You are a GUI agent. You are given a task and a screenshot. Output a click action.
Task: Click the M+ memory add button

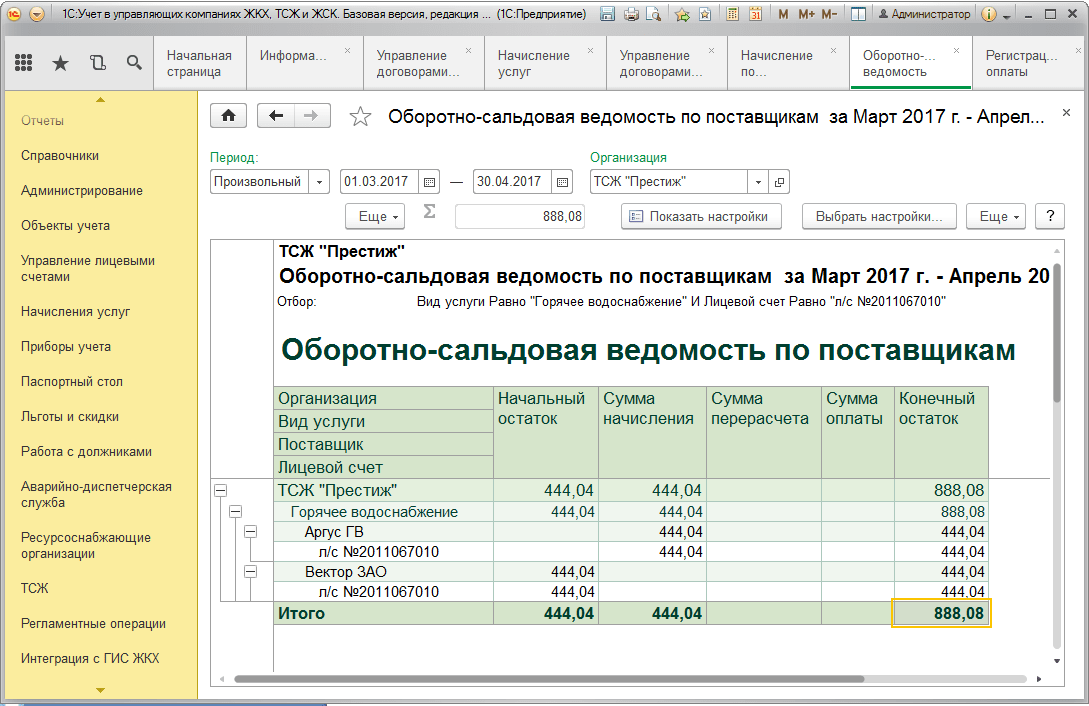click(x=806, y=14)
